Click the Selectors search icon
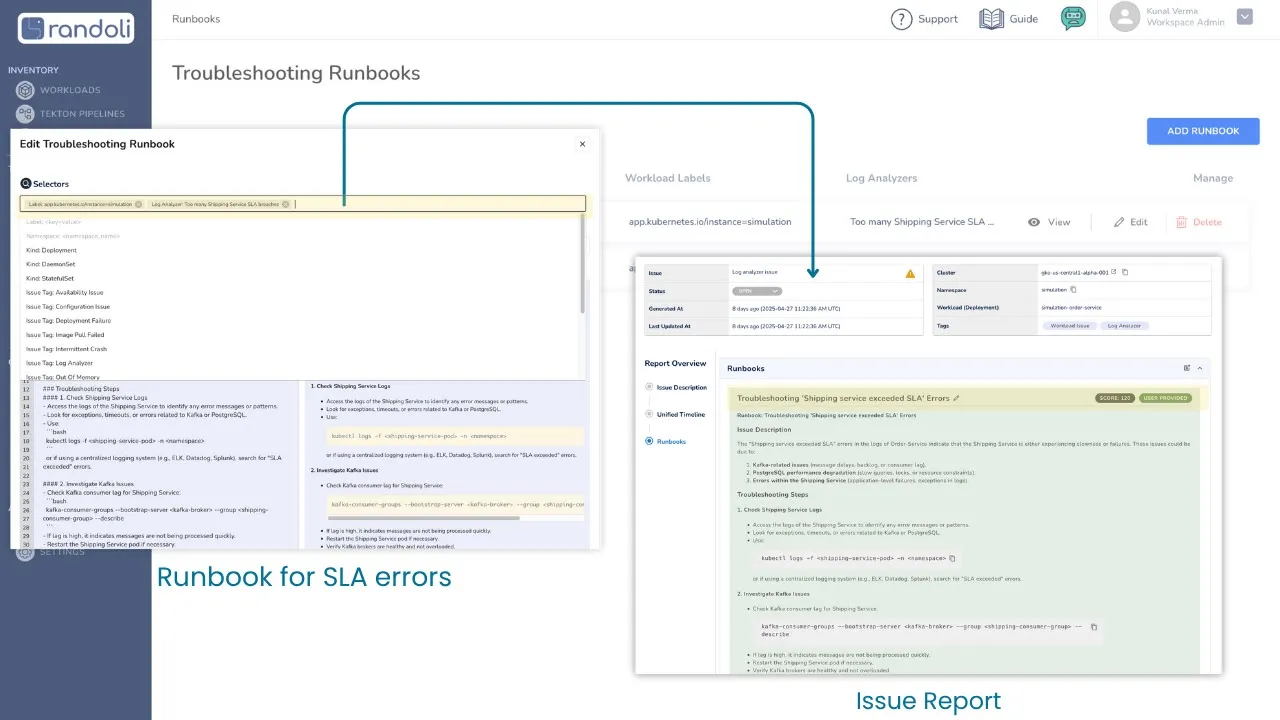 point(26,184)
